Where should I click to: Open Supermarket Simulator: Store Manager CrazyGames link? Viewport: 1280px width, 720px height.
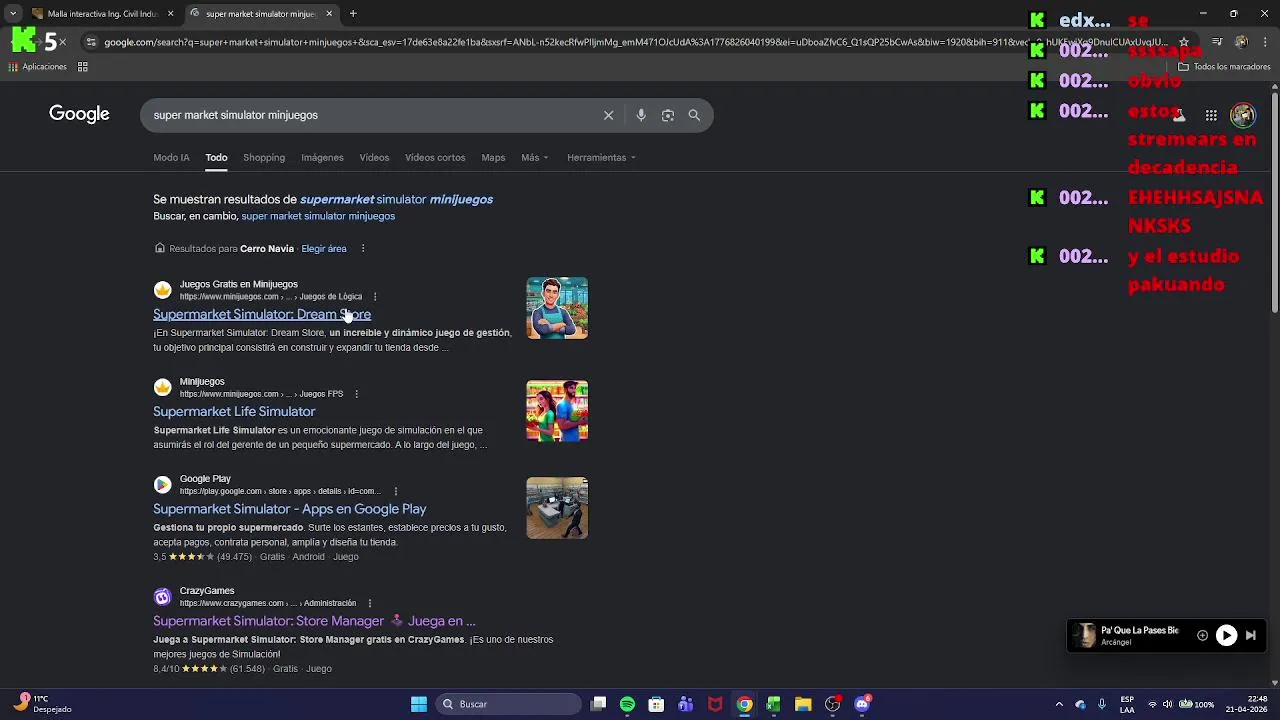pos(314,621)
